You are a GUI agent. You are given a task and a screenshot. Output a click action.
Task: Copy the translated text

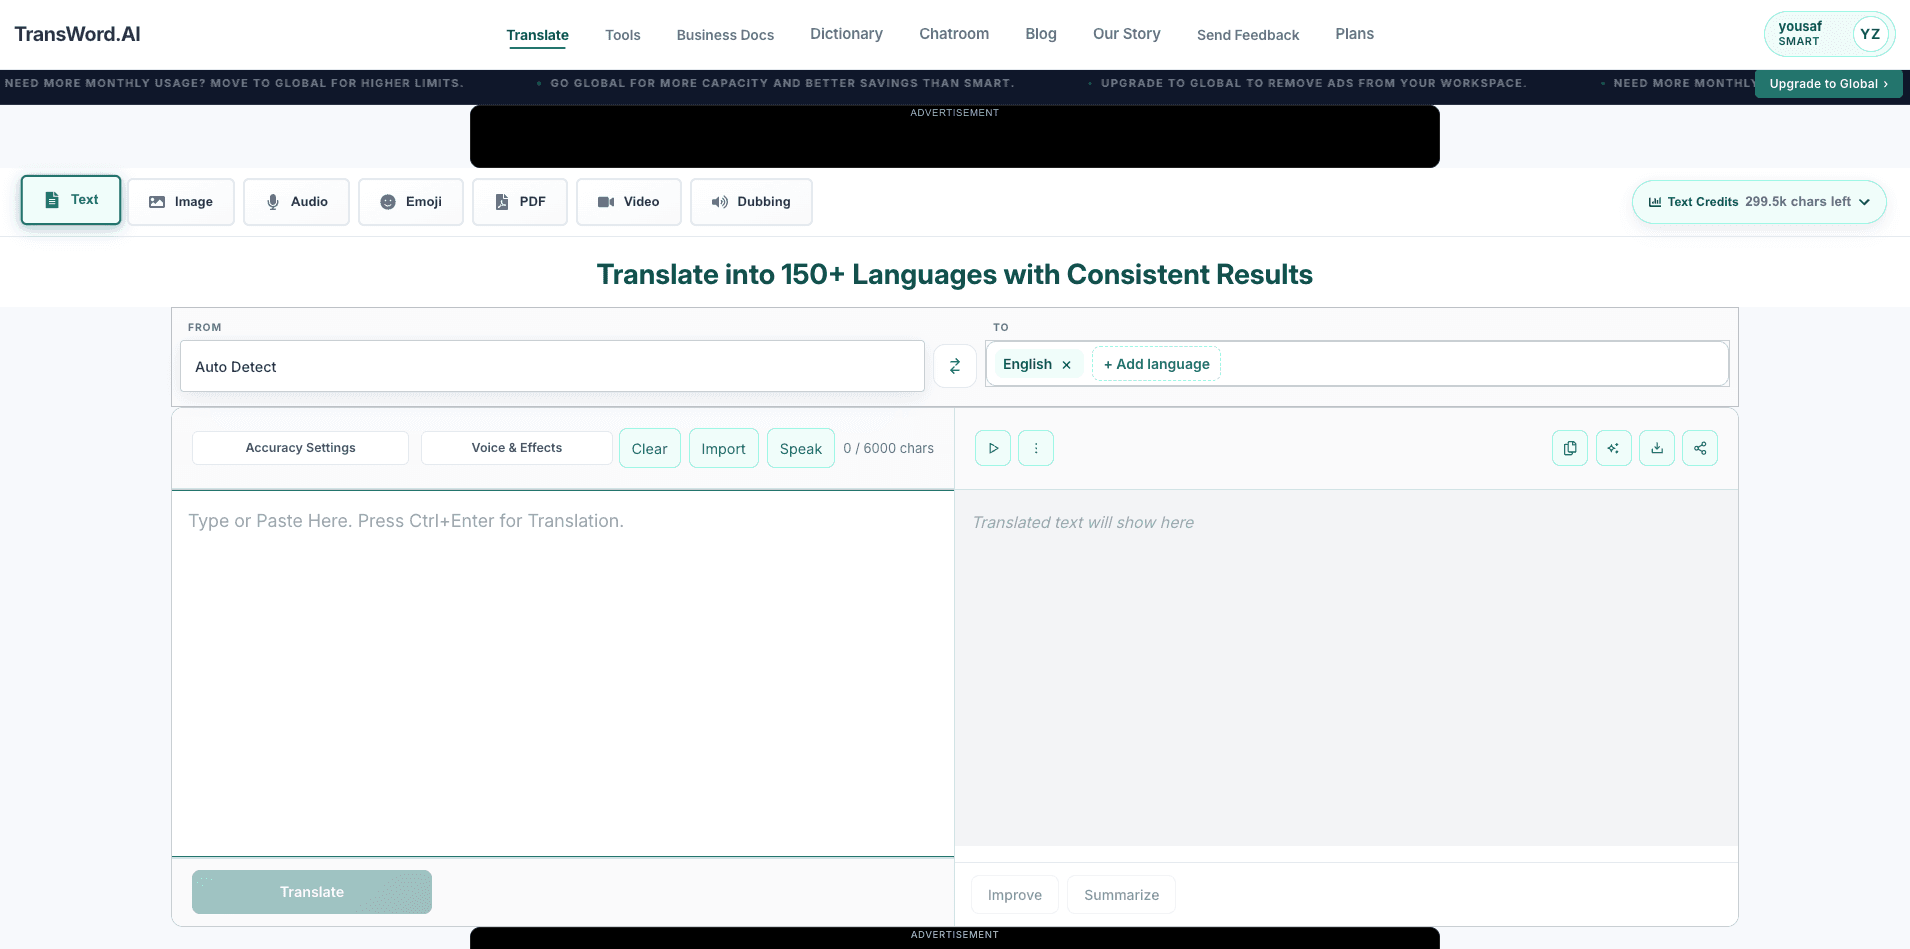(x=1570, y=448)
